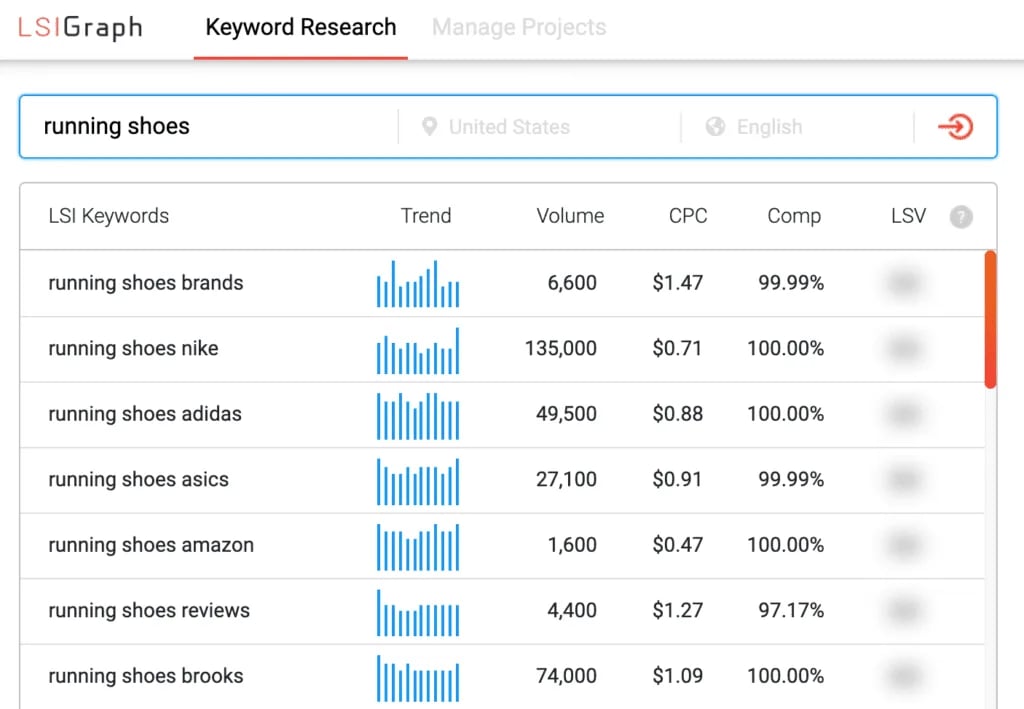
Task: Click the running shoes search input field
Action: [x=210, y=127]
